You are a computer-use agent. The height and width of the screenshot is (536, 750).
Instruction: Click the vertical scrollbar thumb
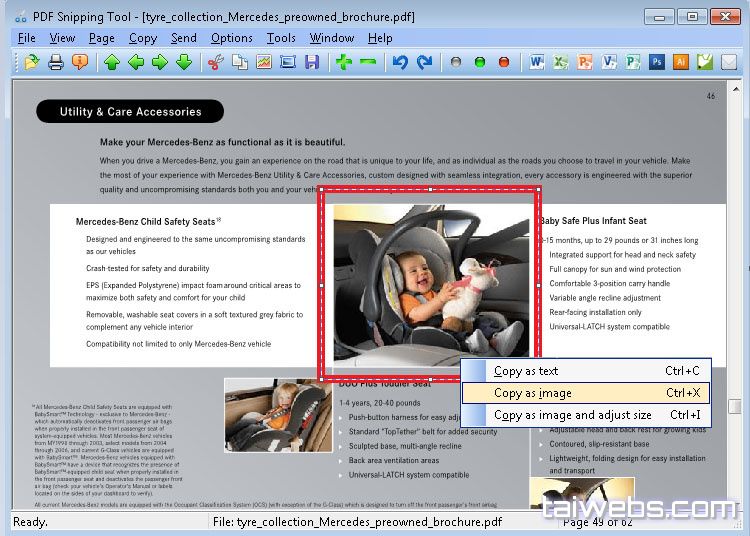pyautogui.click(x=735, y=406)
